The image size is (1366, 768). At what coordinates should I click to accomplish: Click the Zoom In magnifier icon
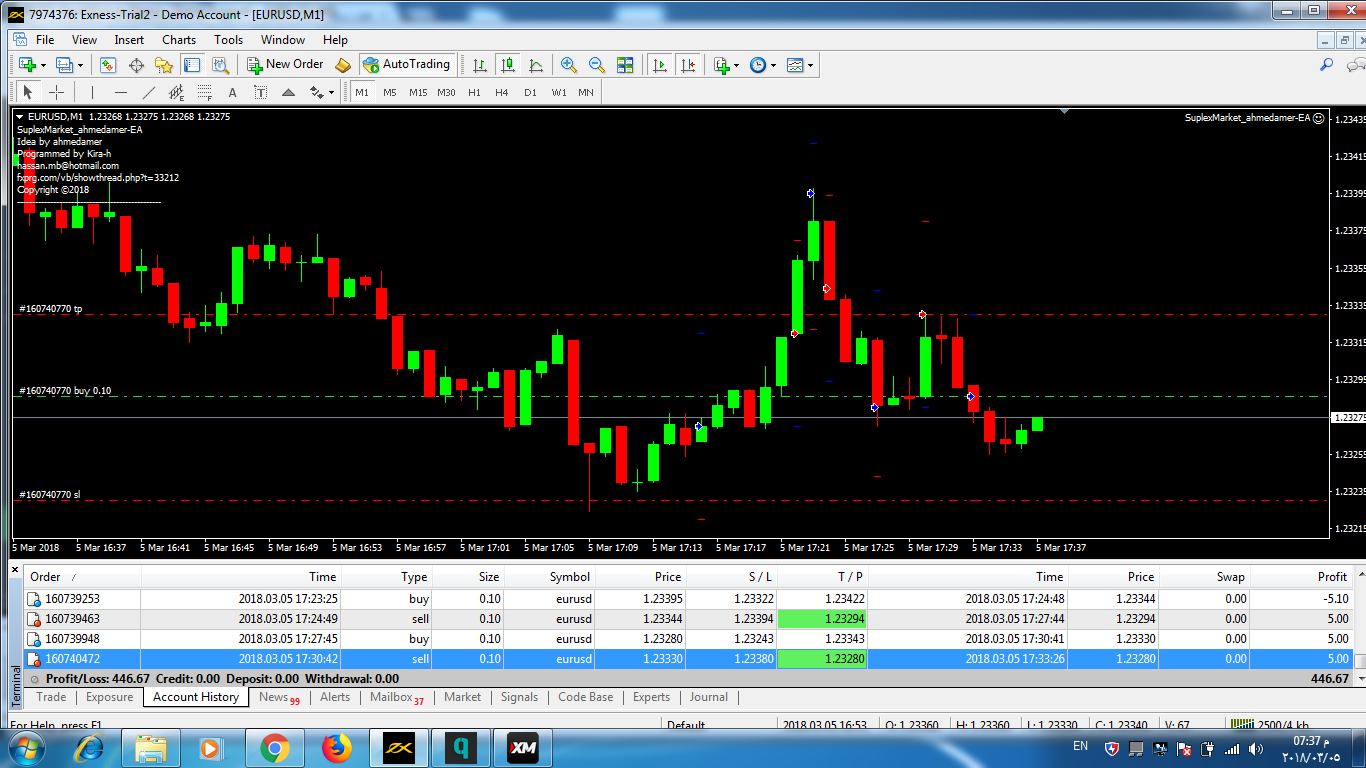[569, 65]
